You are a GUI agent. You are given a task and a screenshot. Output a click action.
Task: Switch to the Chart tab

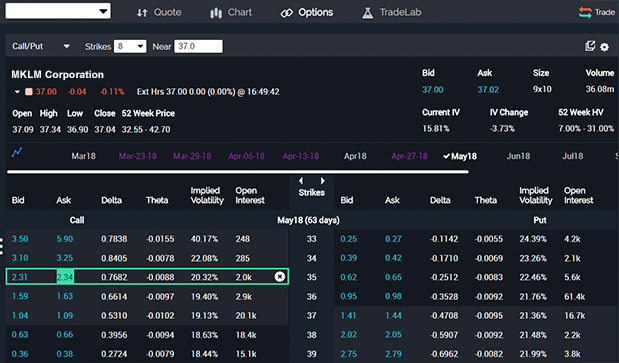(x=231, y=13)
